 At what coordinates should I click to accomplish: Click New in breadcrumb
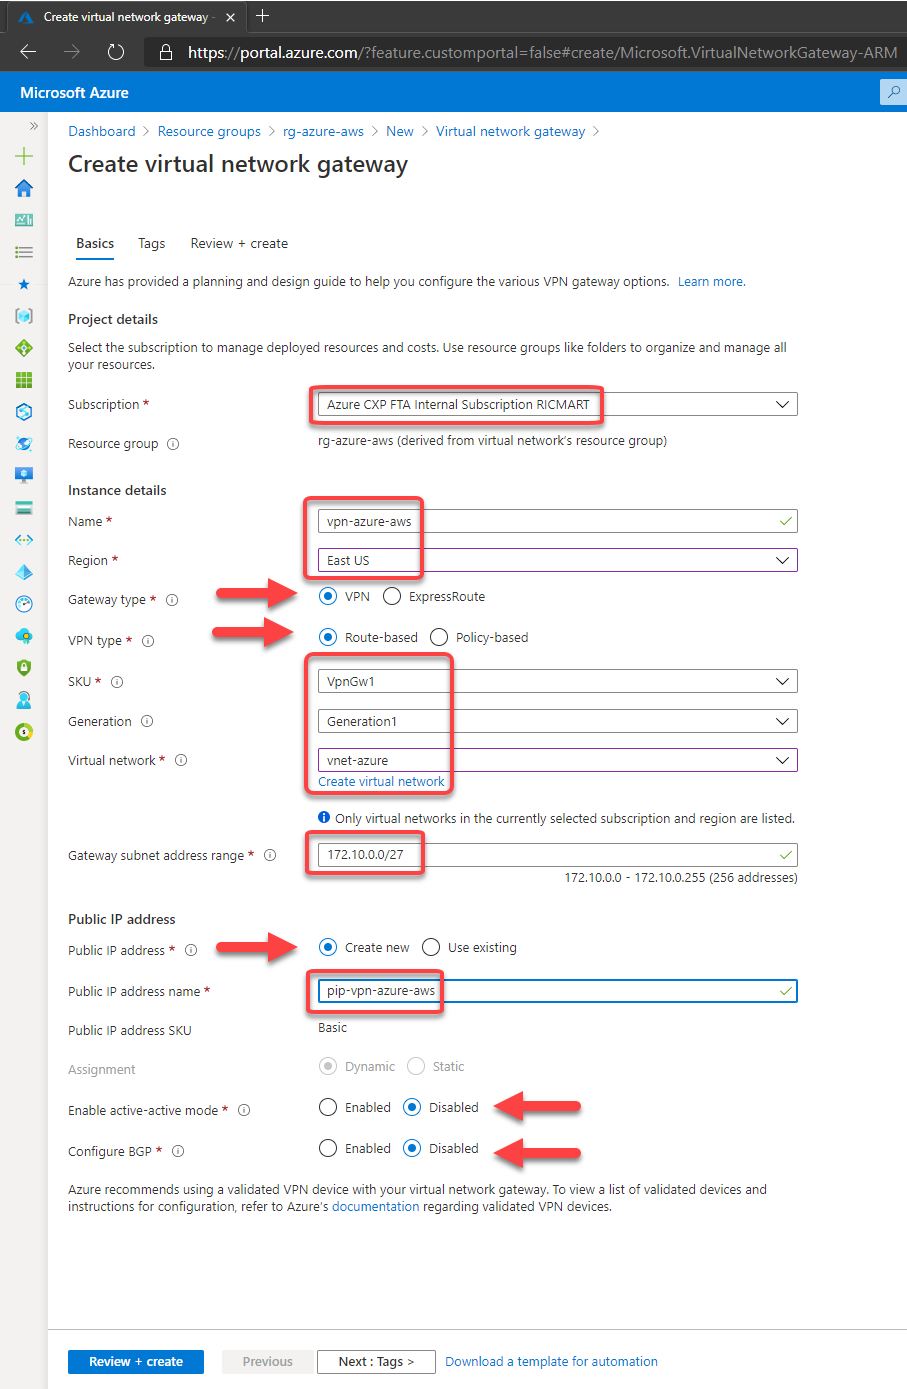pos(400,131)
